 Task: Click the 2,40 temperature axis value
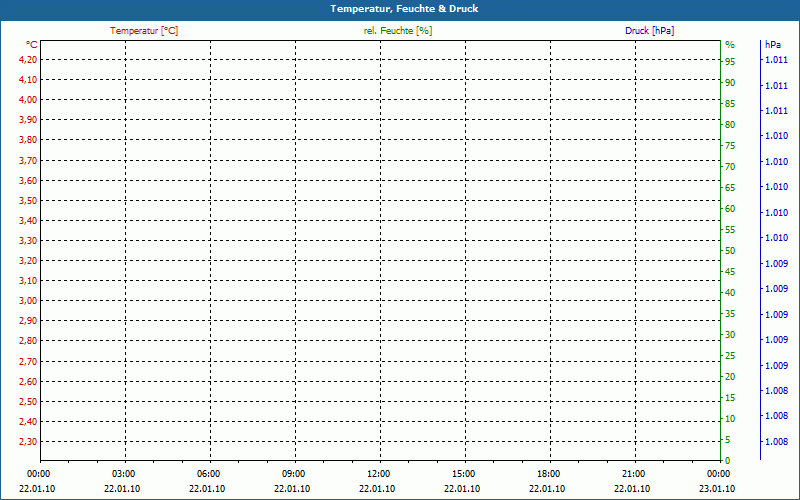click(28, 421)
